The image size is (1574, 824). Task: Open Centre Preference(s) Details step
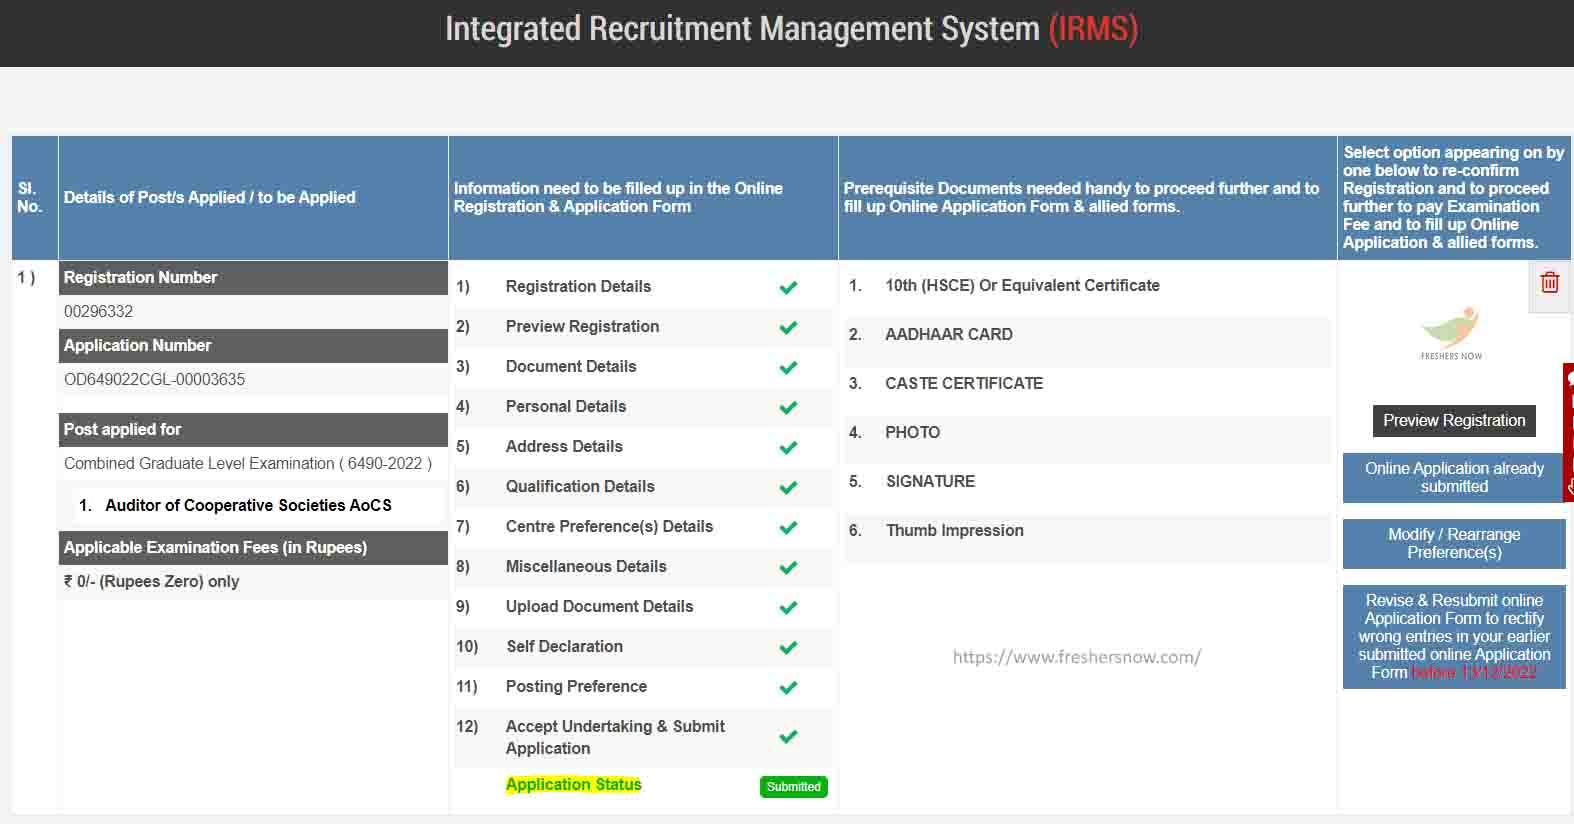[609, 526]
